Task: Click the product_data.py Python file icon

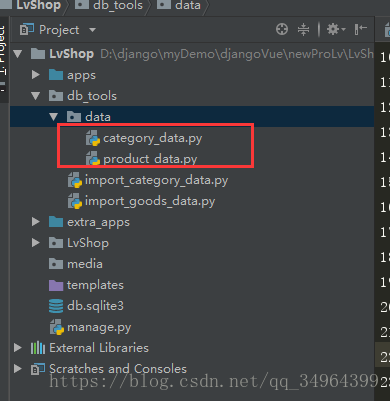Action: (93, 159)
